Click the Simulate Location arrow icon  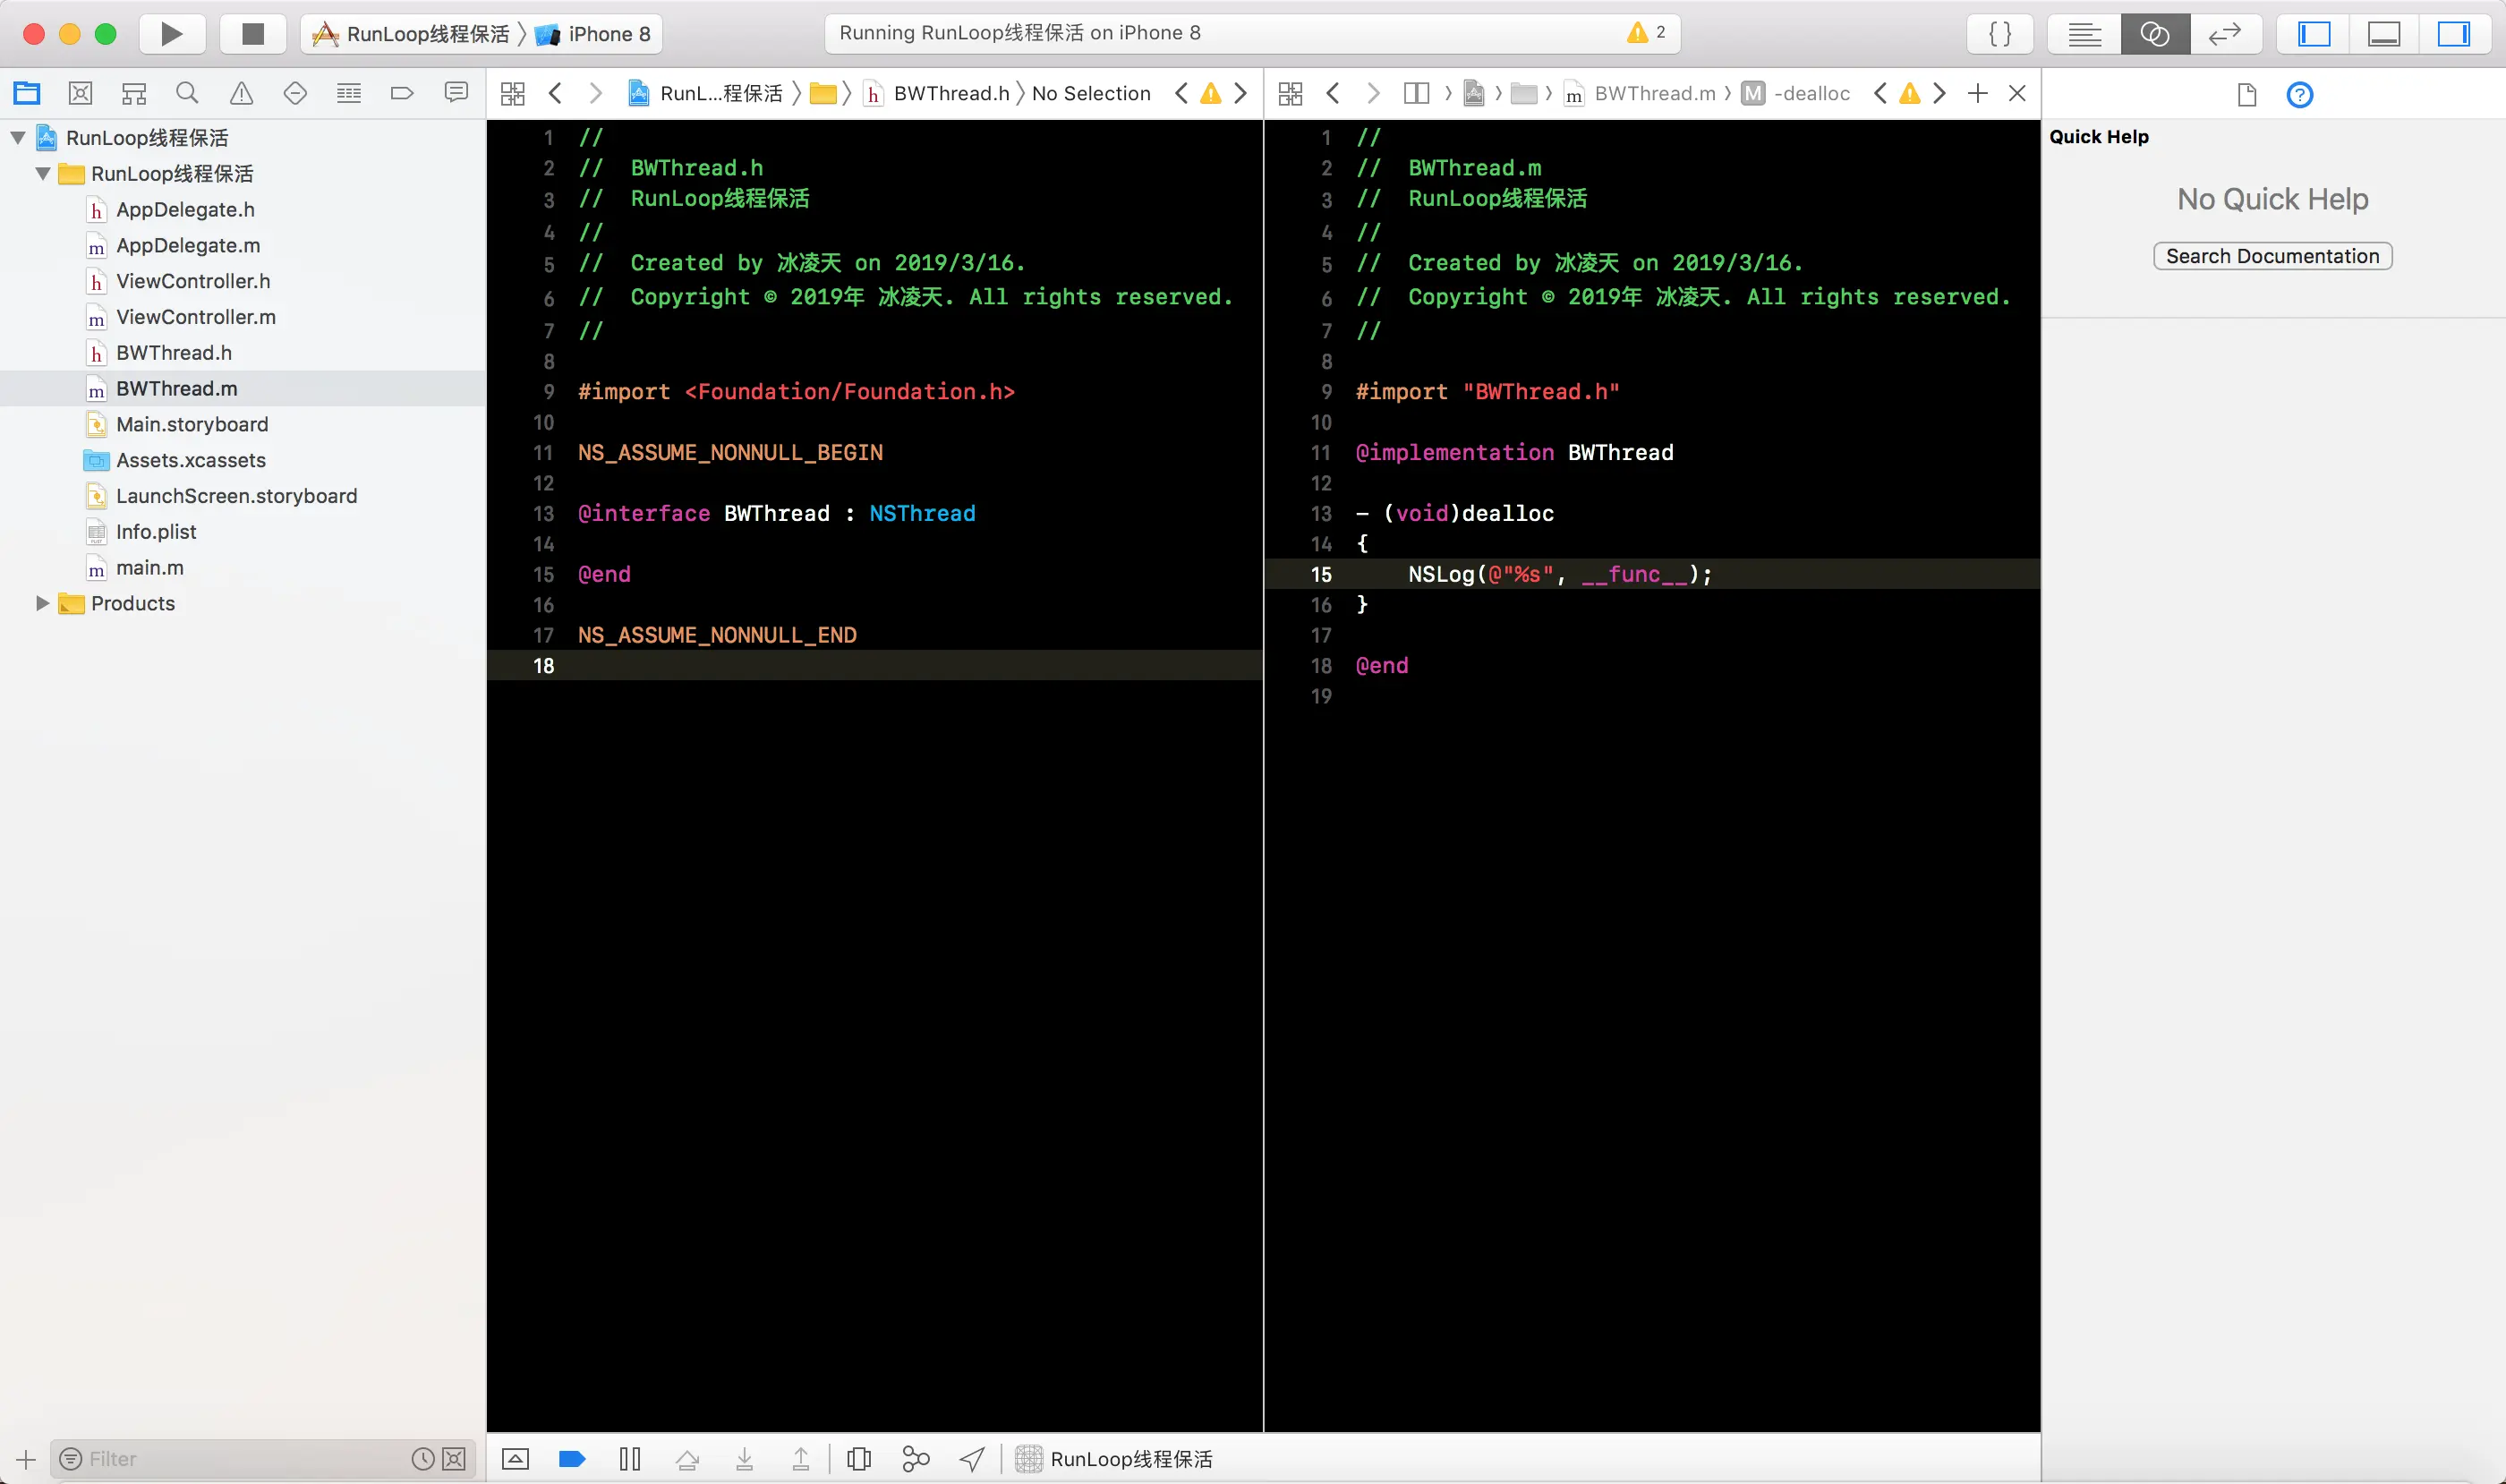(972, 1459)
